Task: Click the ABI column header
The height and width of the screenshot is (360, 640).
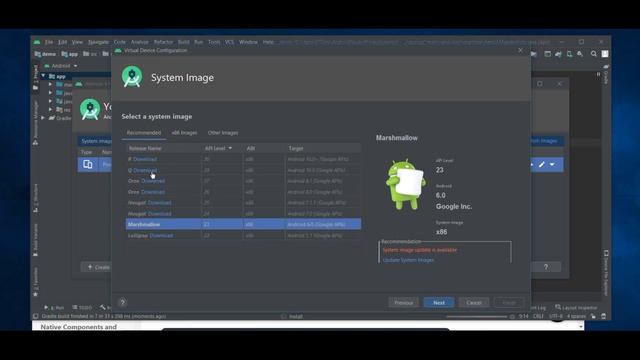Action: pyautogui.click(x=251, y=148)
